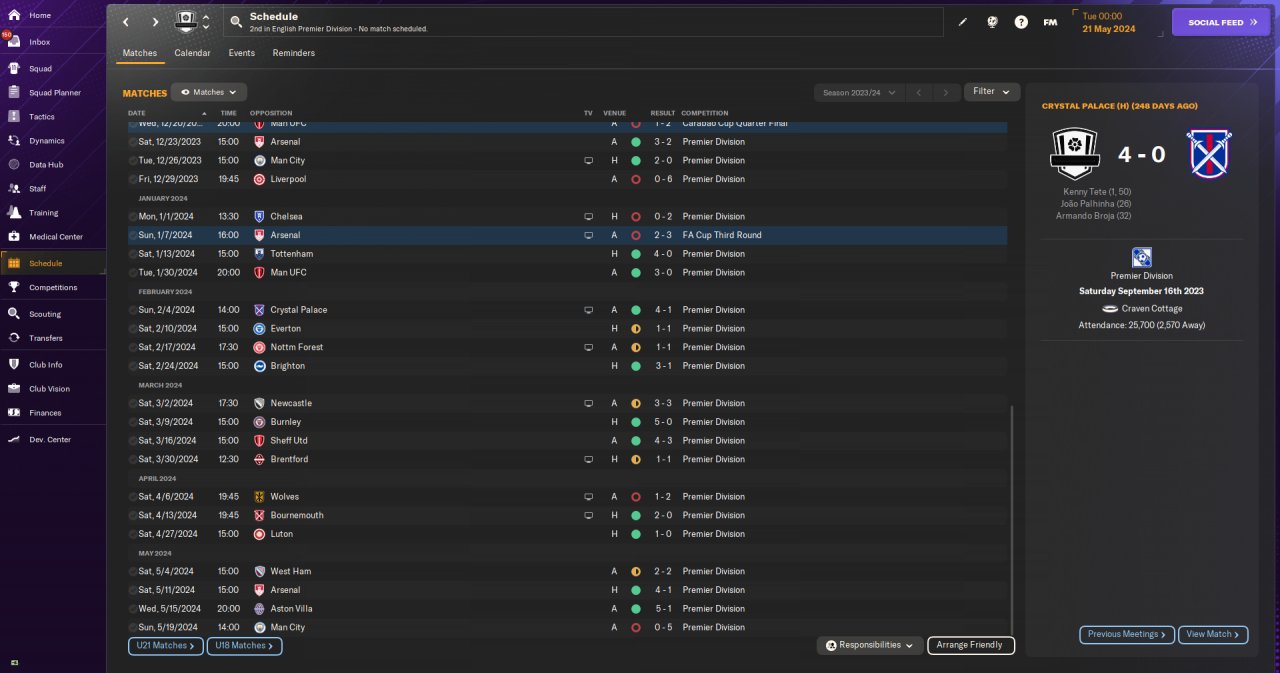Toggle reminder circle for West Ham match
Screen dimensions: 1280x673
click(x=133, y=571)
